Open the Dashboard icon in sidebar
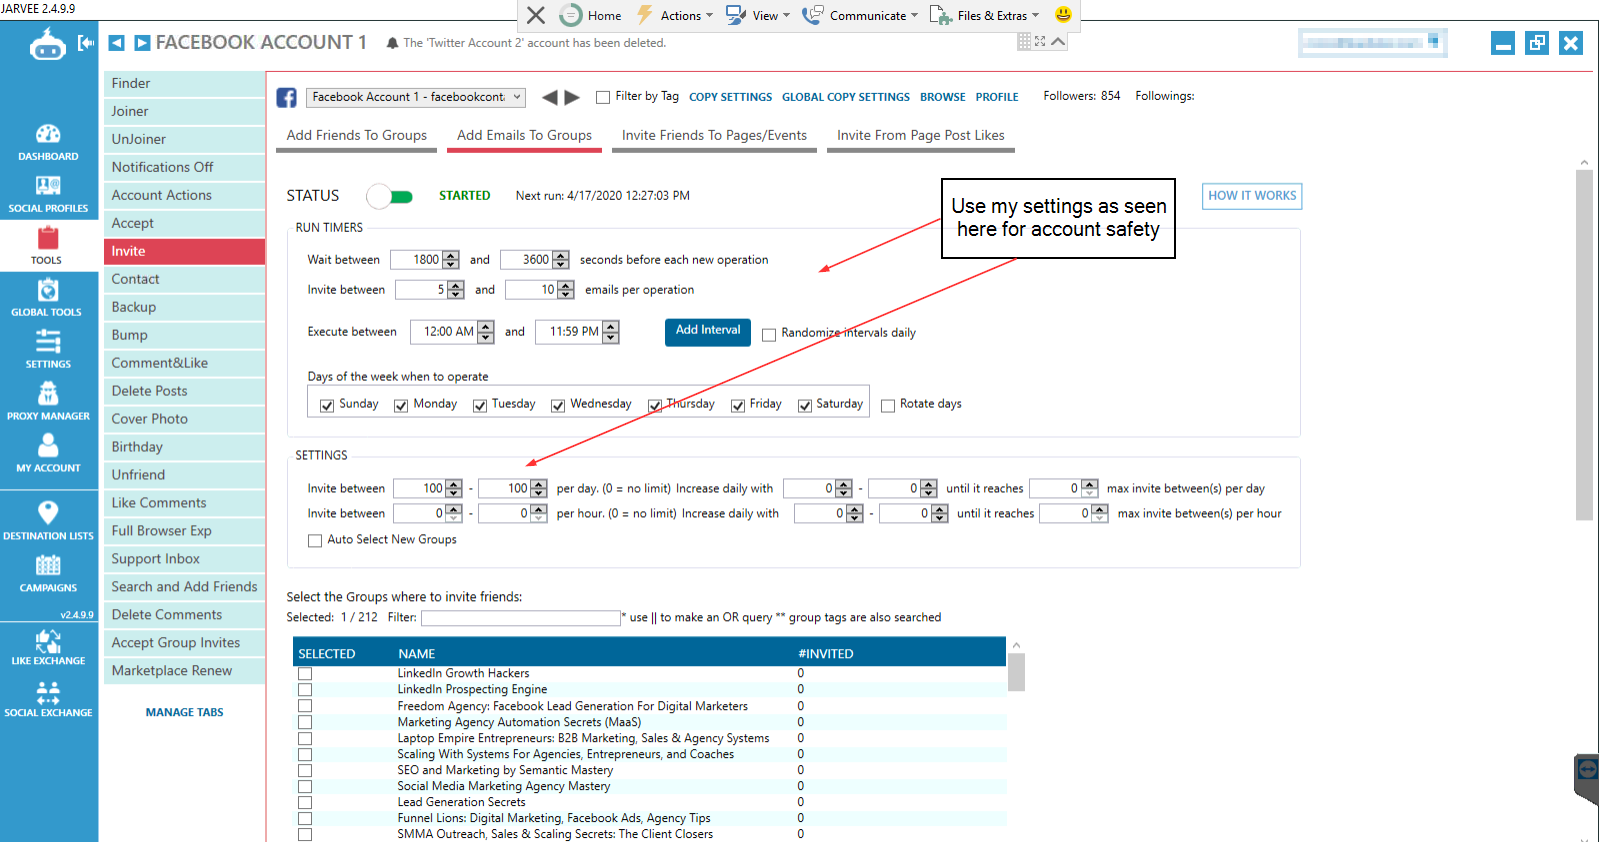The height and width of the screenshot is (842, 1599). coord(48,142)
